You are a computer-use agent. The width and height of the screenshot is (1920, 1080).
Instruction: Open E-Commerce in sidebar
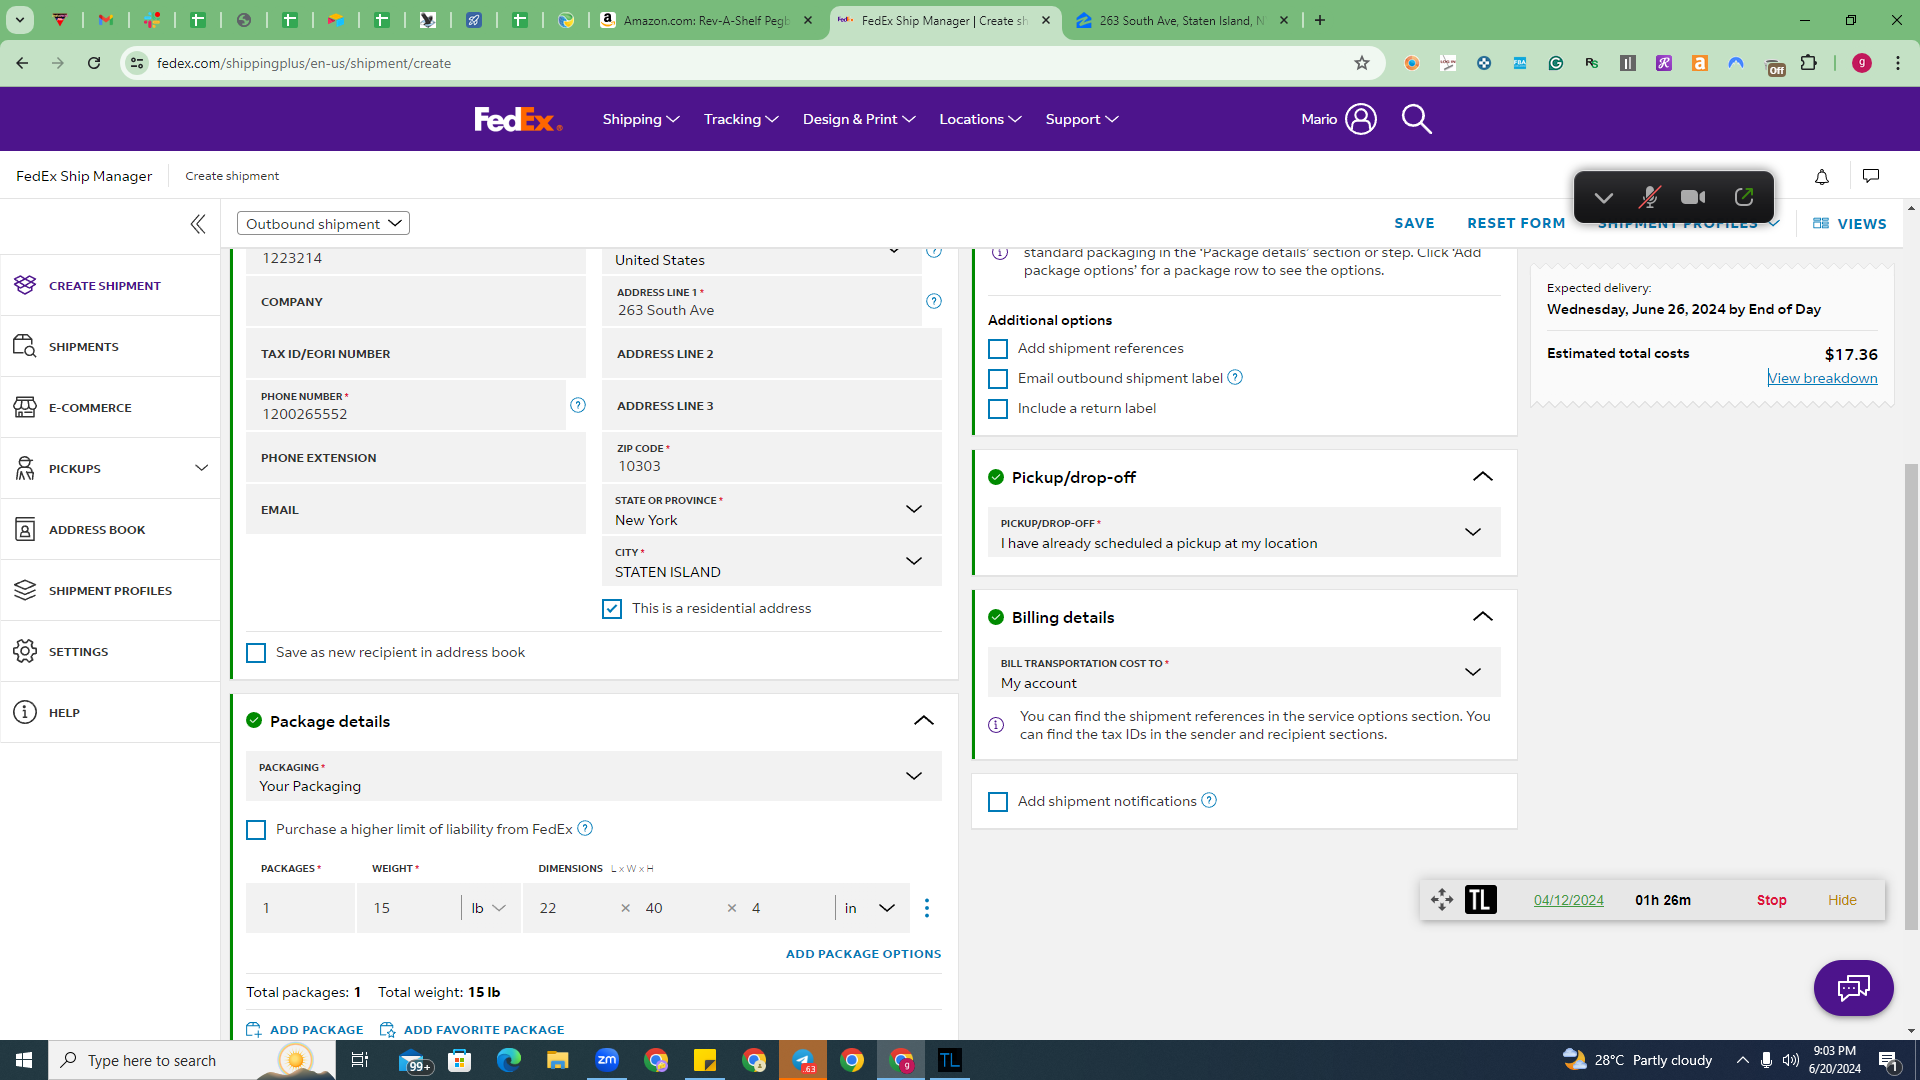click(x=110, y=408)
